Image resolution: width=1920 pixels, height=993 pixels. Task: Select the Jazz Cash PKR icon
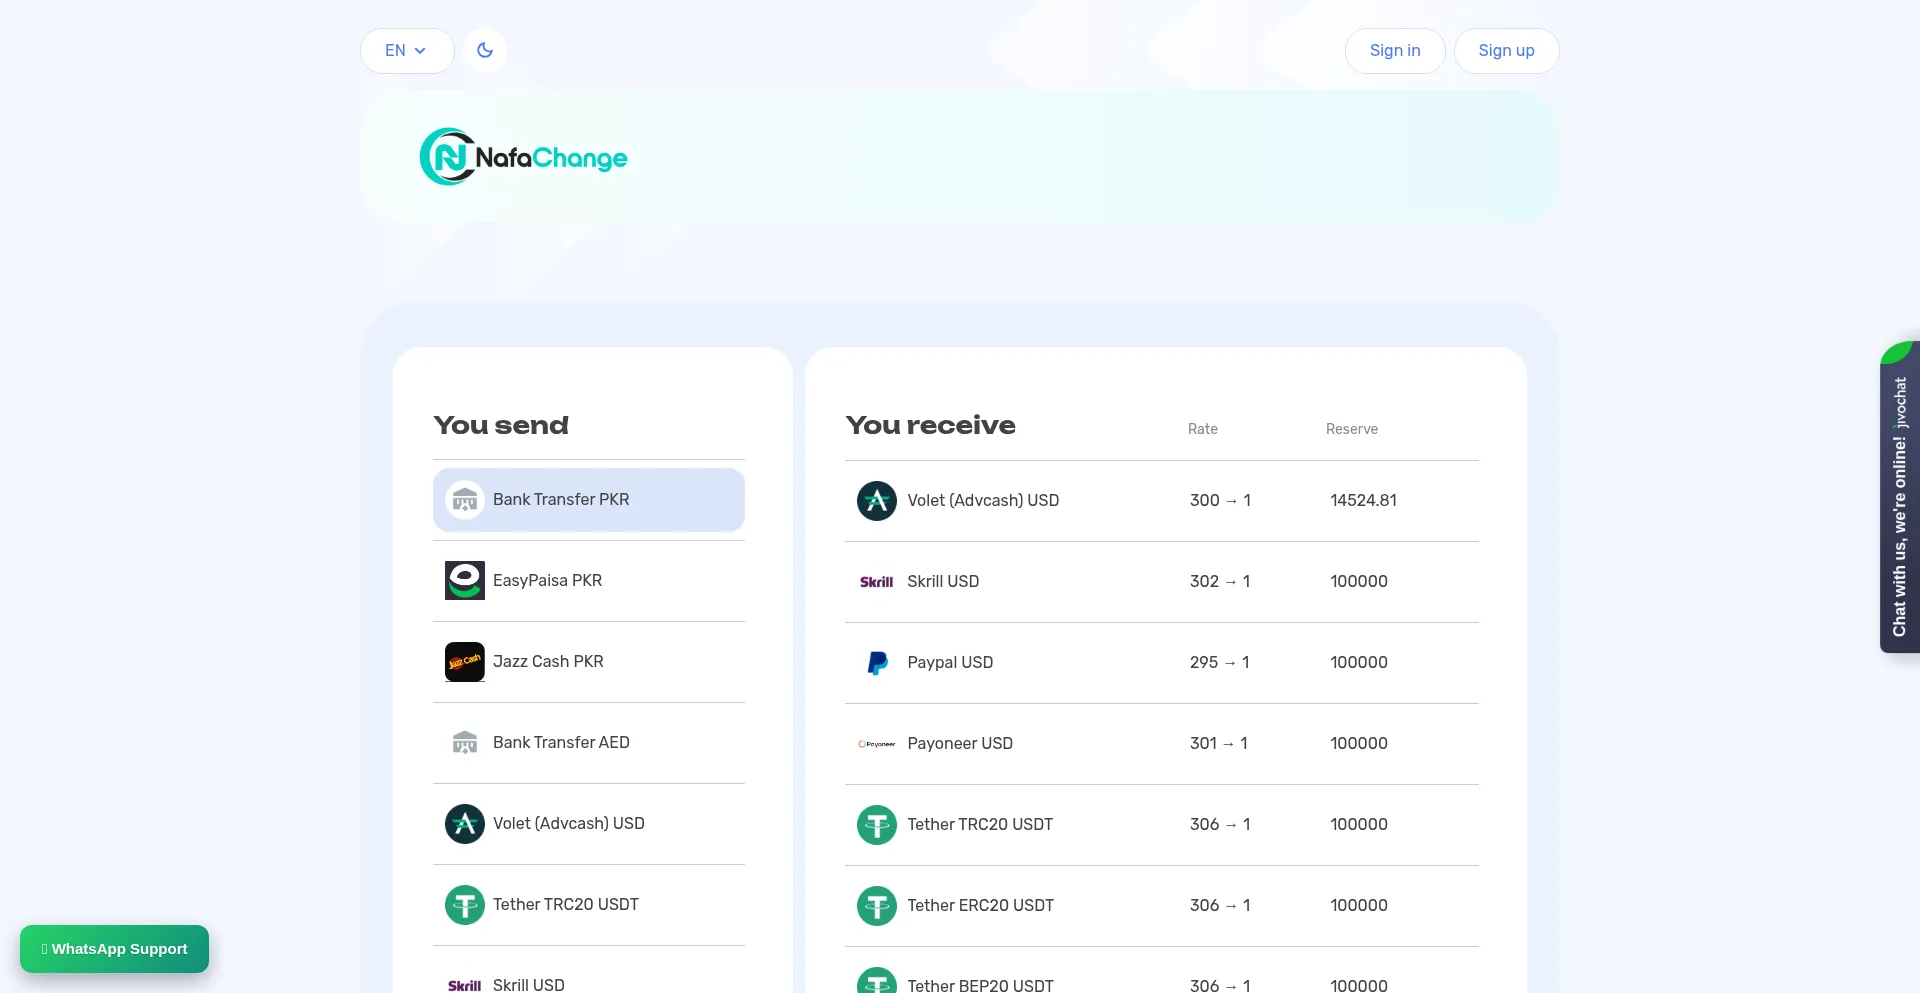464,661
